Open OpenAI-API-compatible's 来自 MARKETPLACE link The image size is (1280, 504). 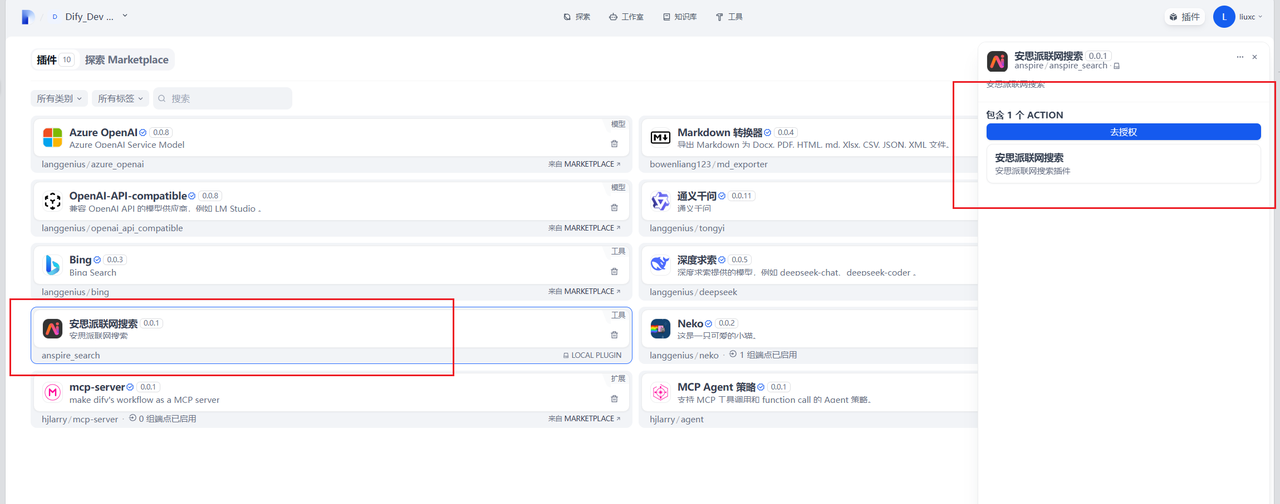584,228
